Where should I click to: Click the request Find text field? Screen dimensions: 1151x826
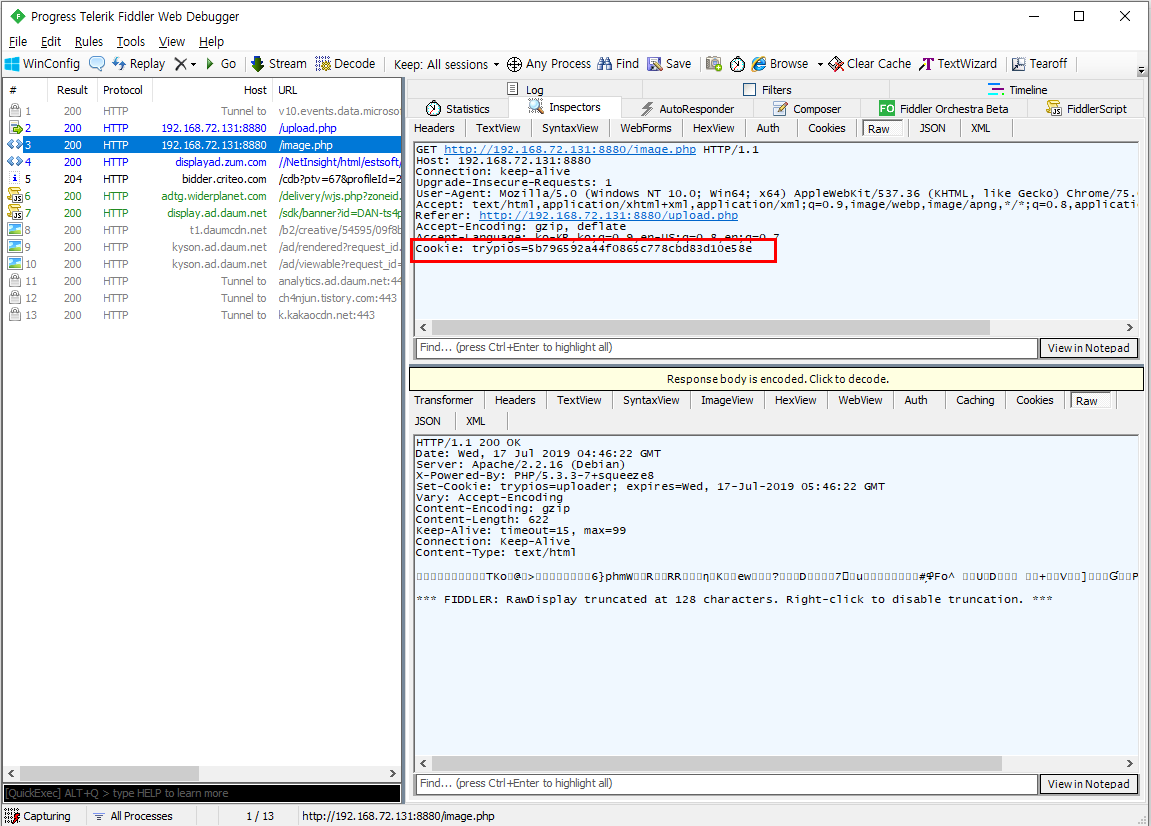[x=726, y=347]
